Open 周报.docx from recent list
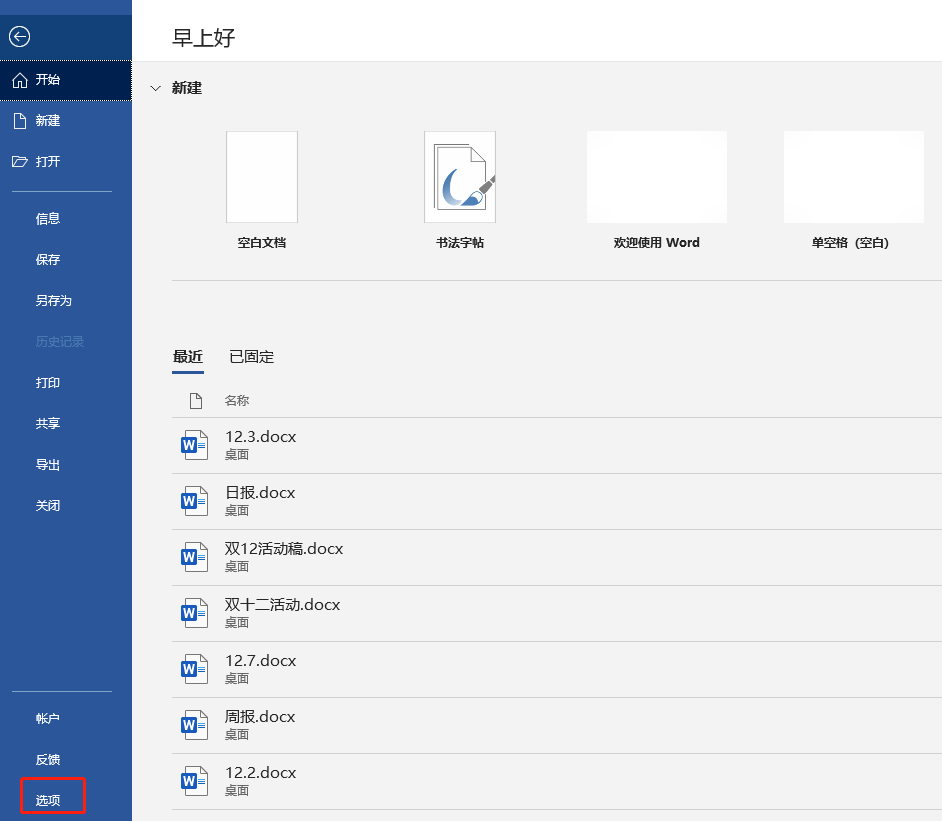The width and height of the screenshot is (942, 821). [557, 726]
